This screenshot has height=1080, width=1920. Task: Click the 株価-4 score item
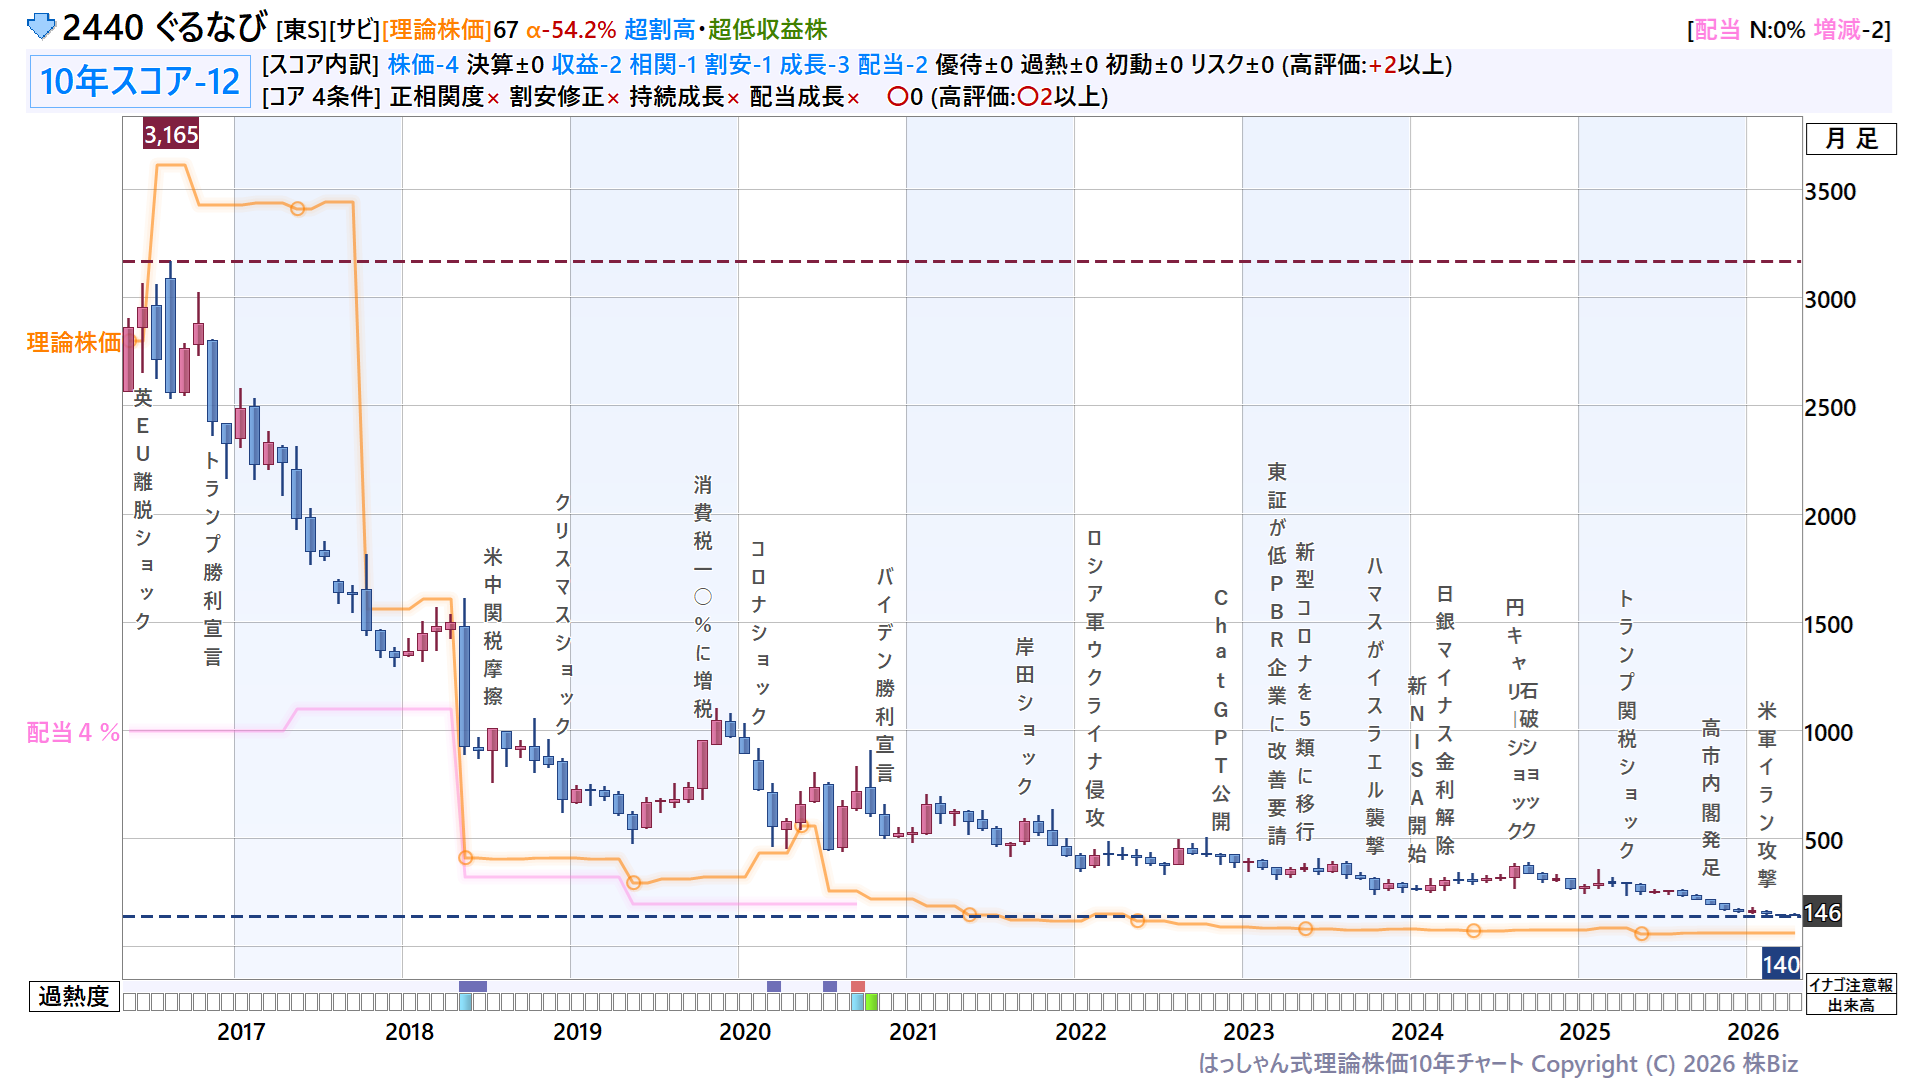pyautogui.click(x=423, y=65)
